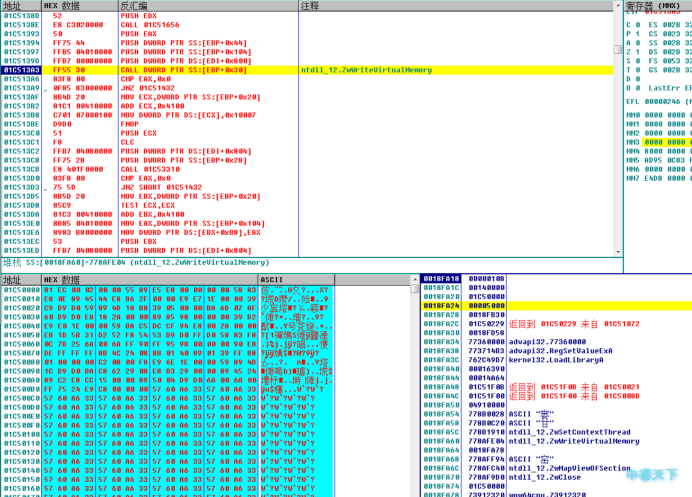Click the 地址 column header in disassembly pane
This screenshot has width=692, height=497.
(x=21, y=6)
